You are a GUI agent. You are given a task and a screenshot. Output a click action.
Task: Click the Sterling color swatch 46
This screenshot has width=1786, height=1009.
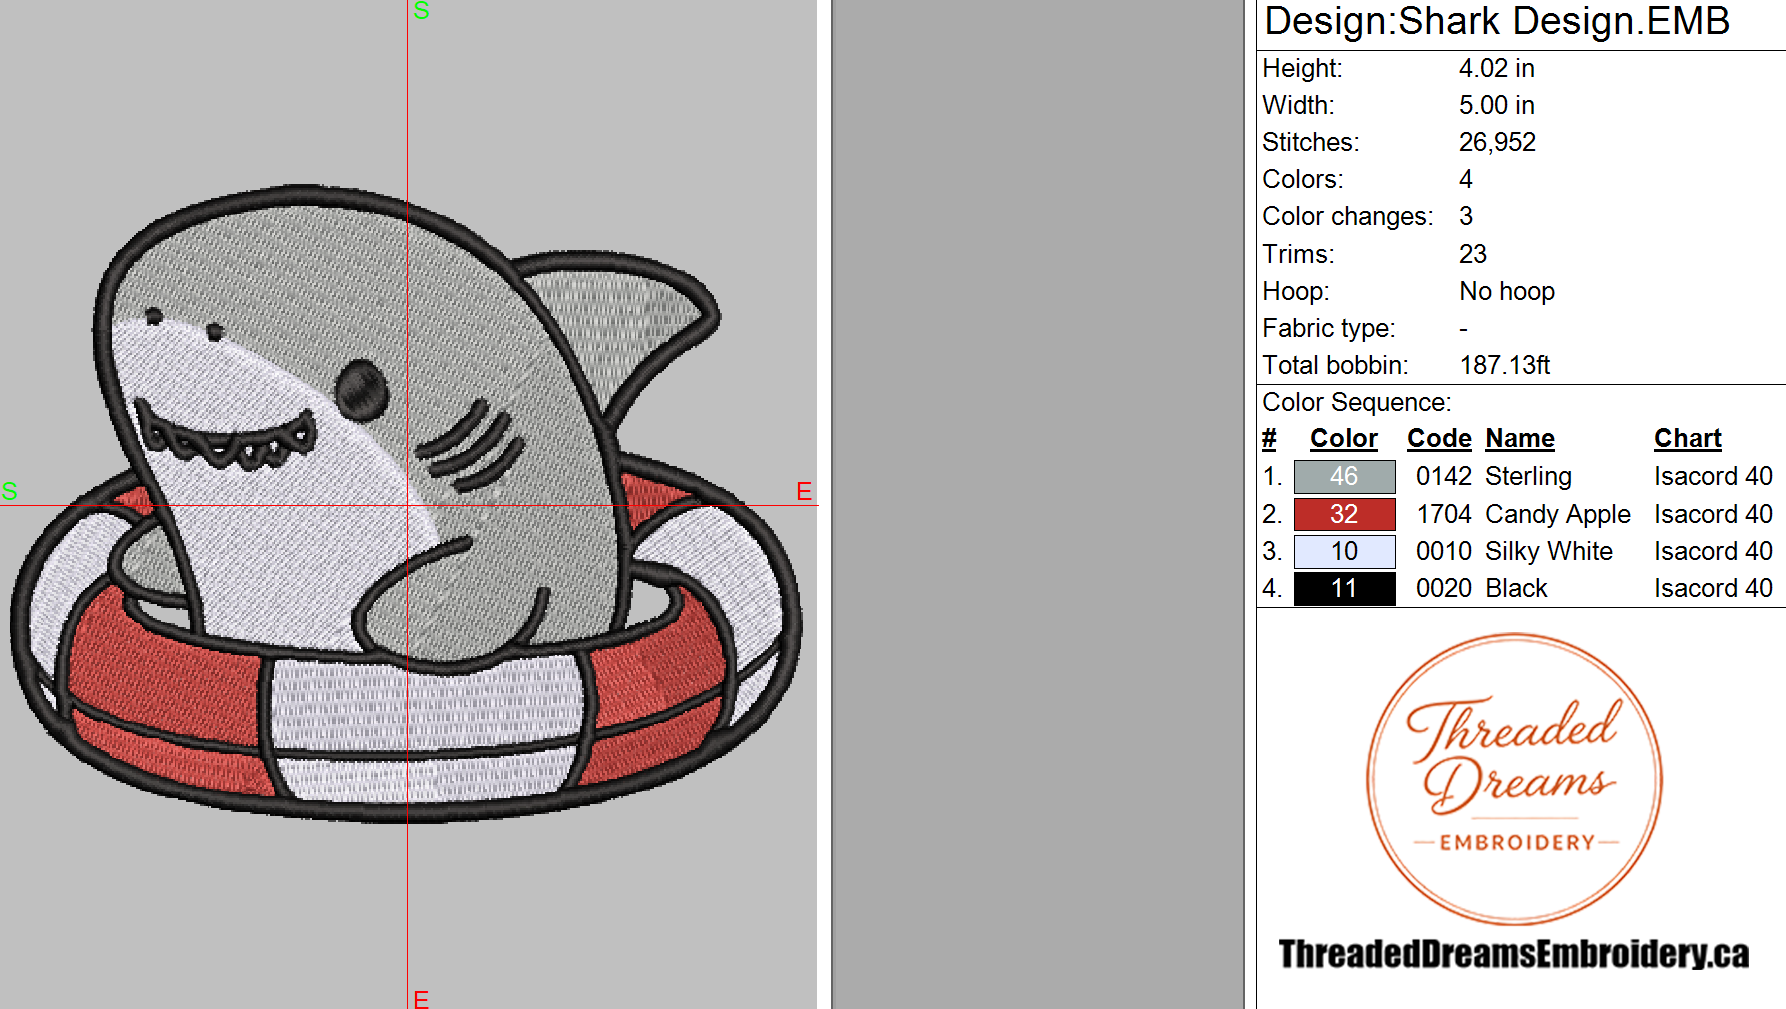(1344, 477)
